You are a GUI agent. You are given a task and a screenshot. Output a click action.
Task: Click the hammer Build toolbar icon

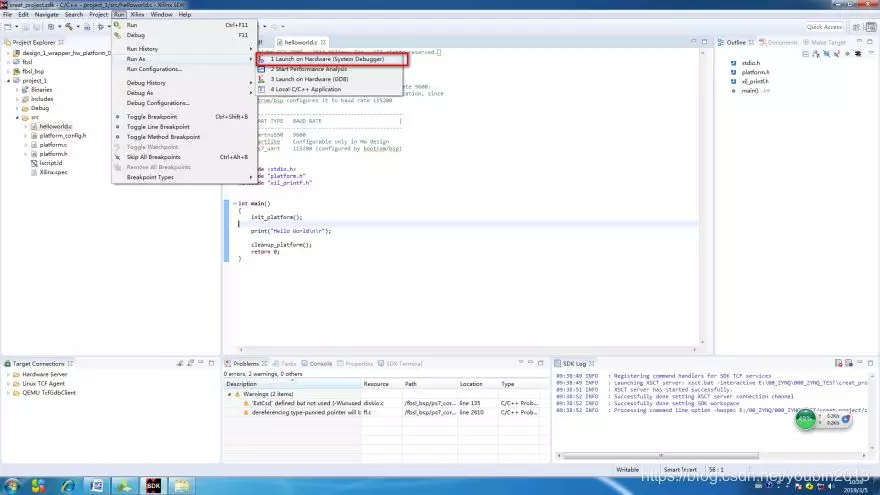(x=68, y=26)
